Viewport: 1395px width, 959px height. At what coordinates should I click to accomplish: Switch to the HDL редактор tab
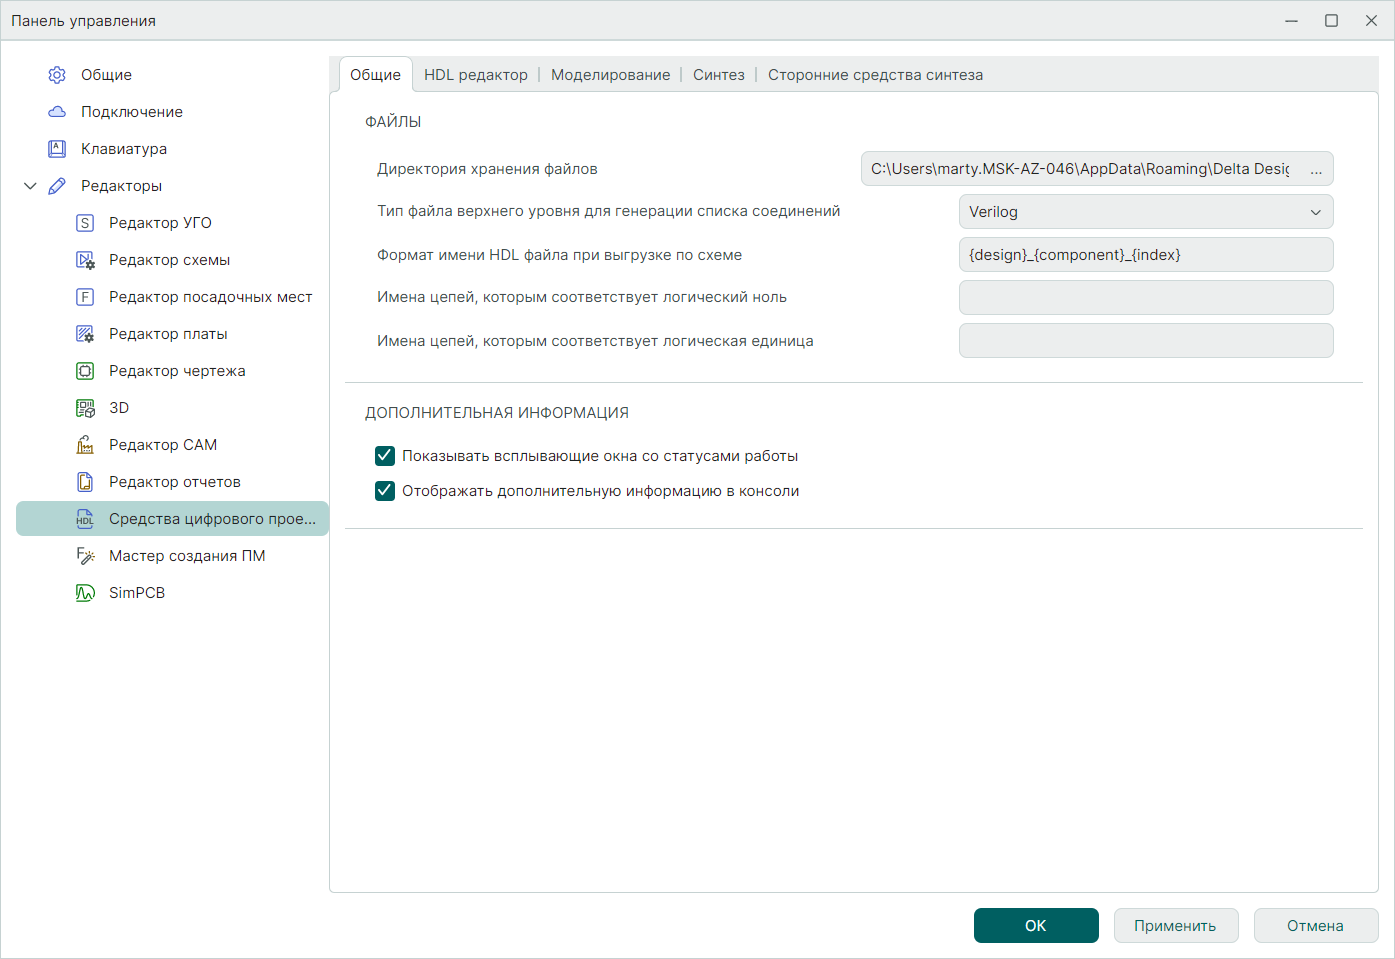[x=475, y=75]
